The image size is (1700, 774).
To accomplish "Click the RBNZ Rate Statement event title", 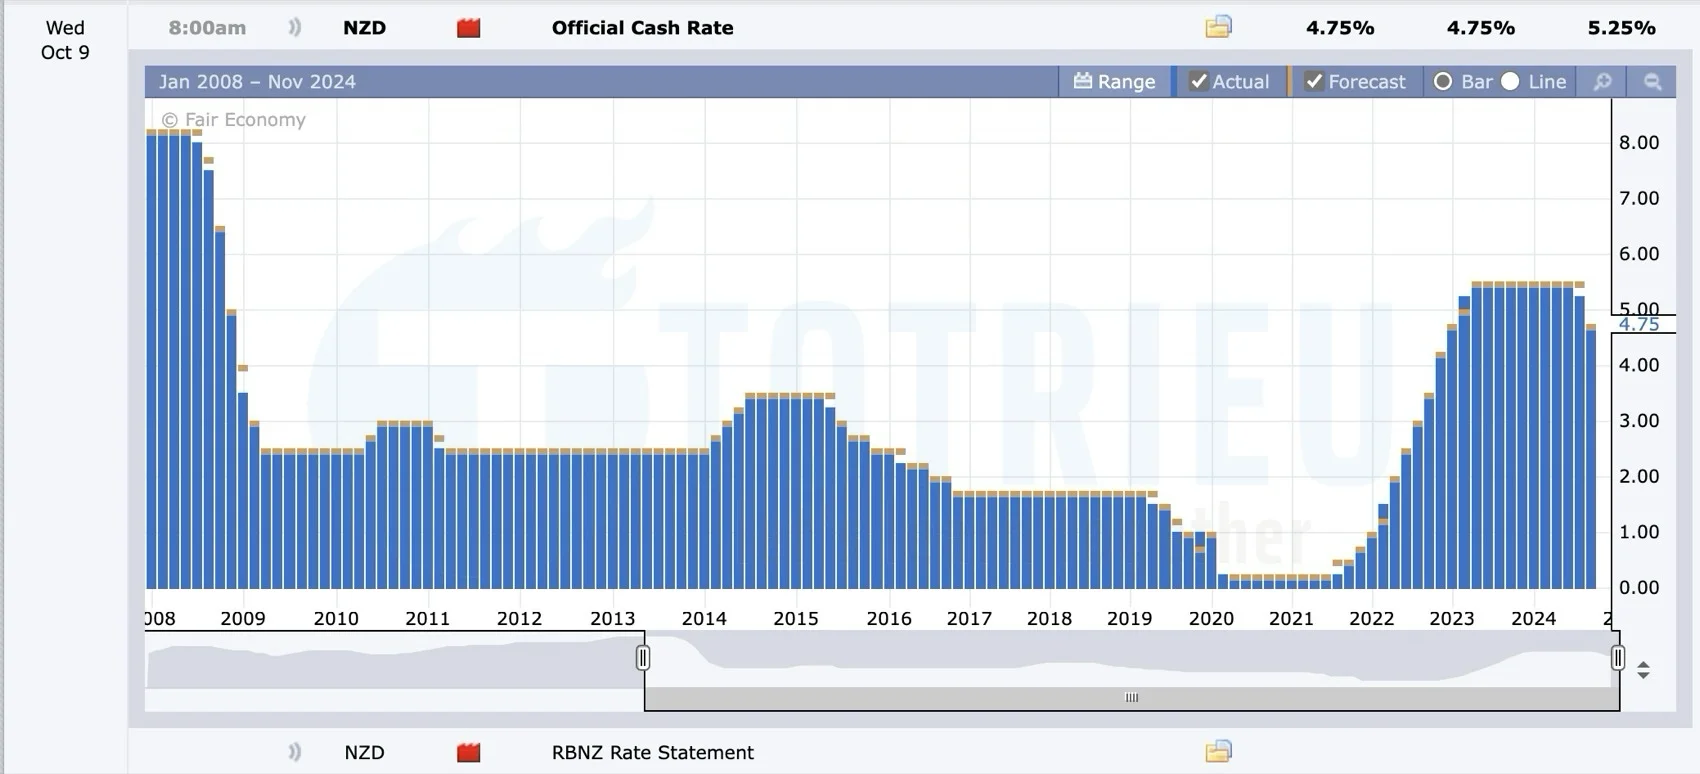I will [652, 752].
